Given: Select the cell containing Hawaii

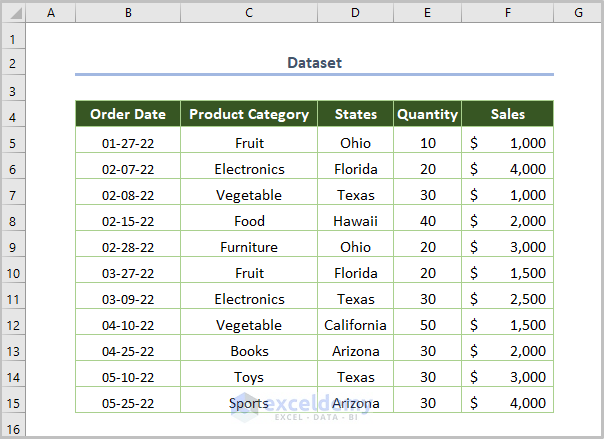Looking at the screenshot, I should [355, 221].
